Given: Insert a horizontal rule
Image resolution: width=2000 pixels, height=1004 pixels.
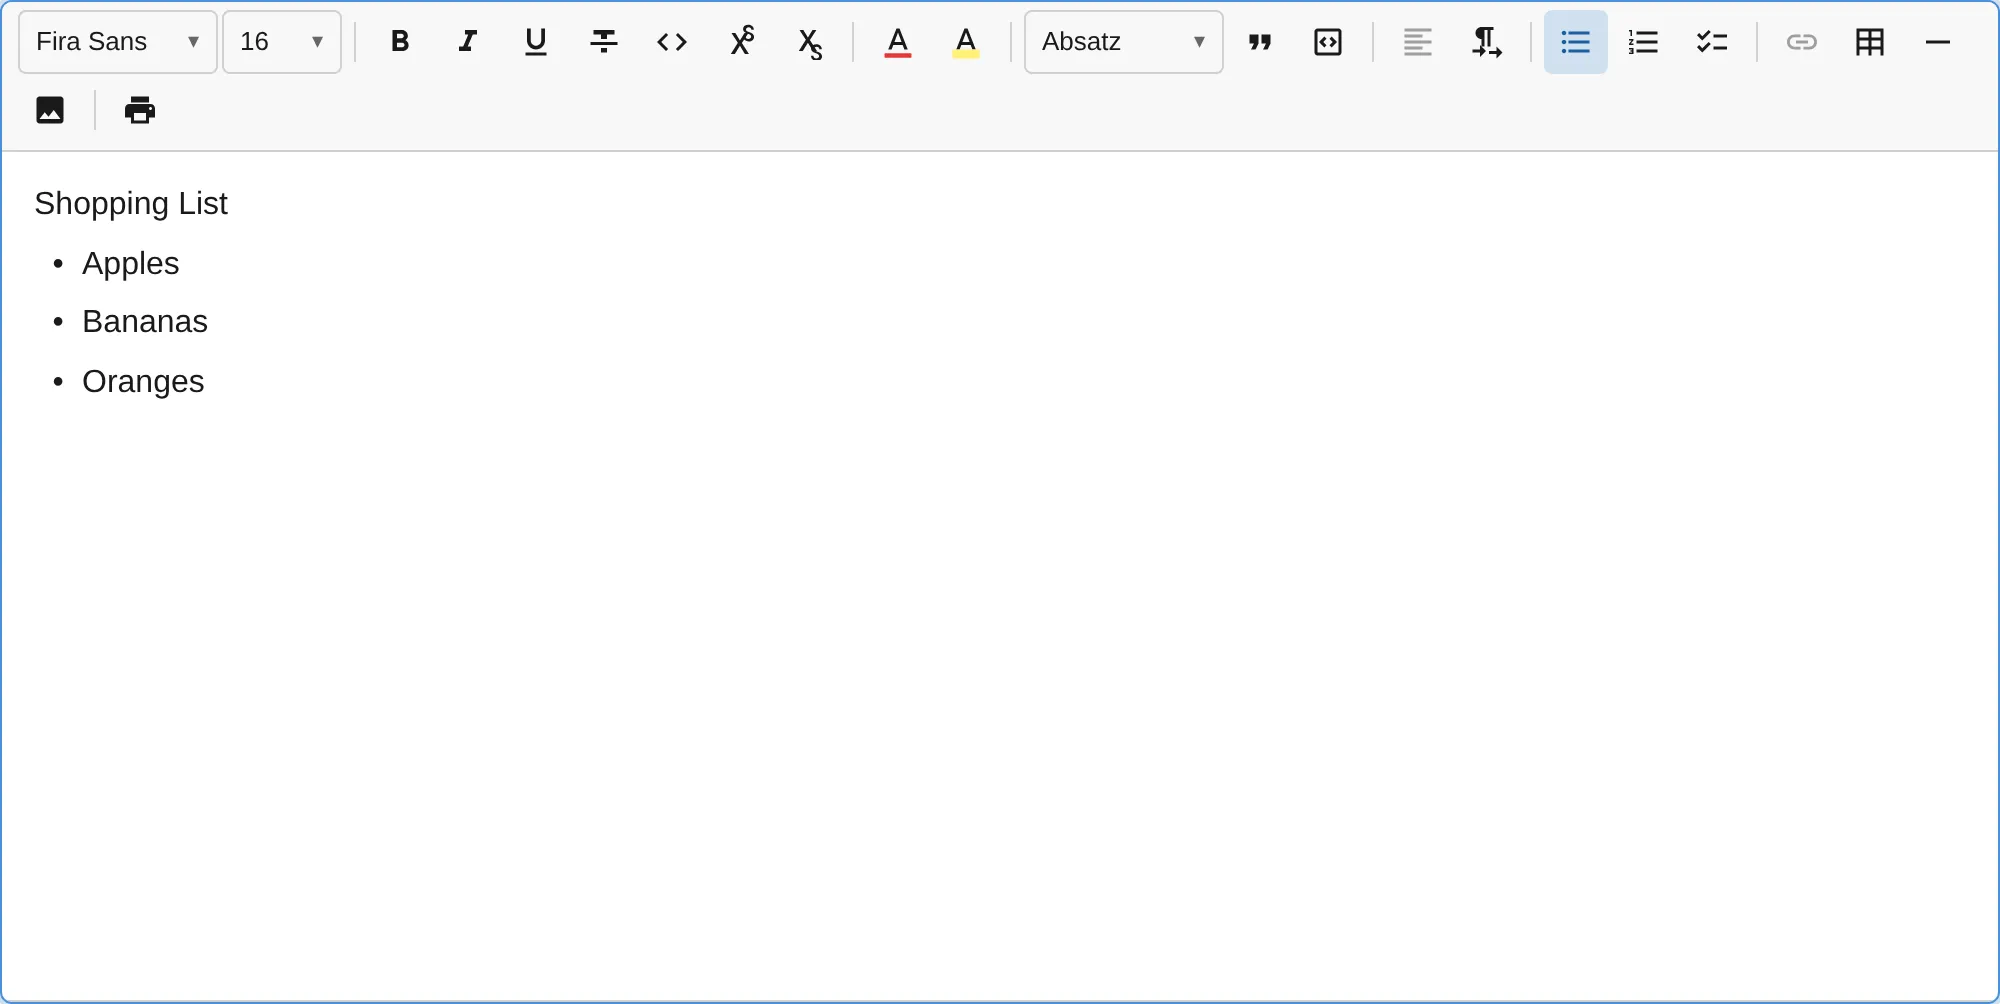Looking at the screenshot, I should [1937, 41].
